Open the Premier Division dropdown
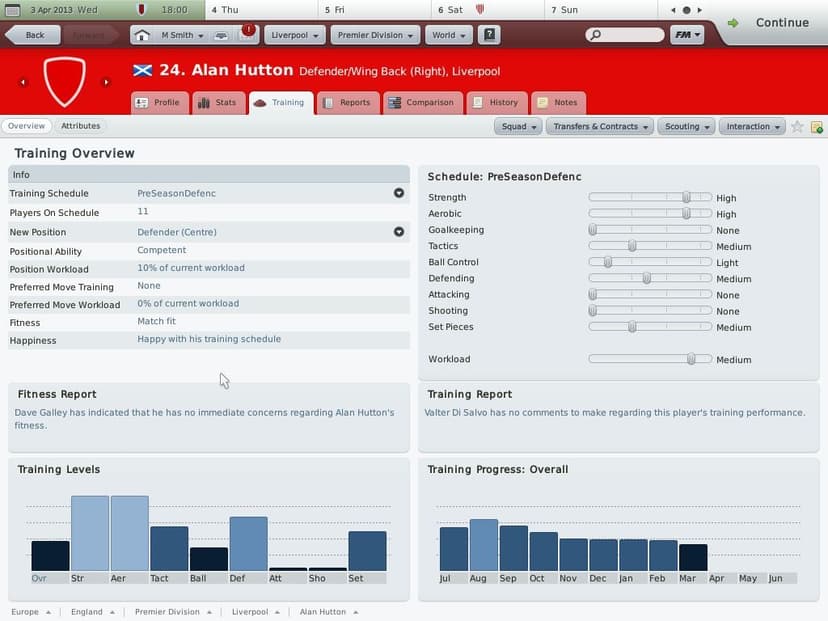Screen dimensions: 828x621 pos(375,35)
